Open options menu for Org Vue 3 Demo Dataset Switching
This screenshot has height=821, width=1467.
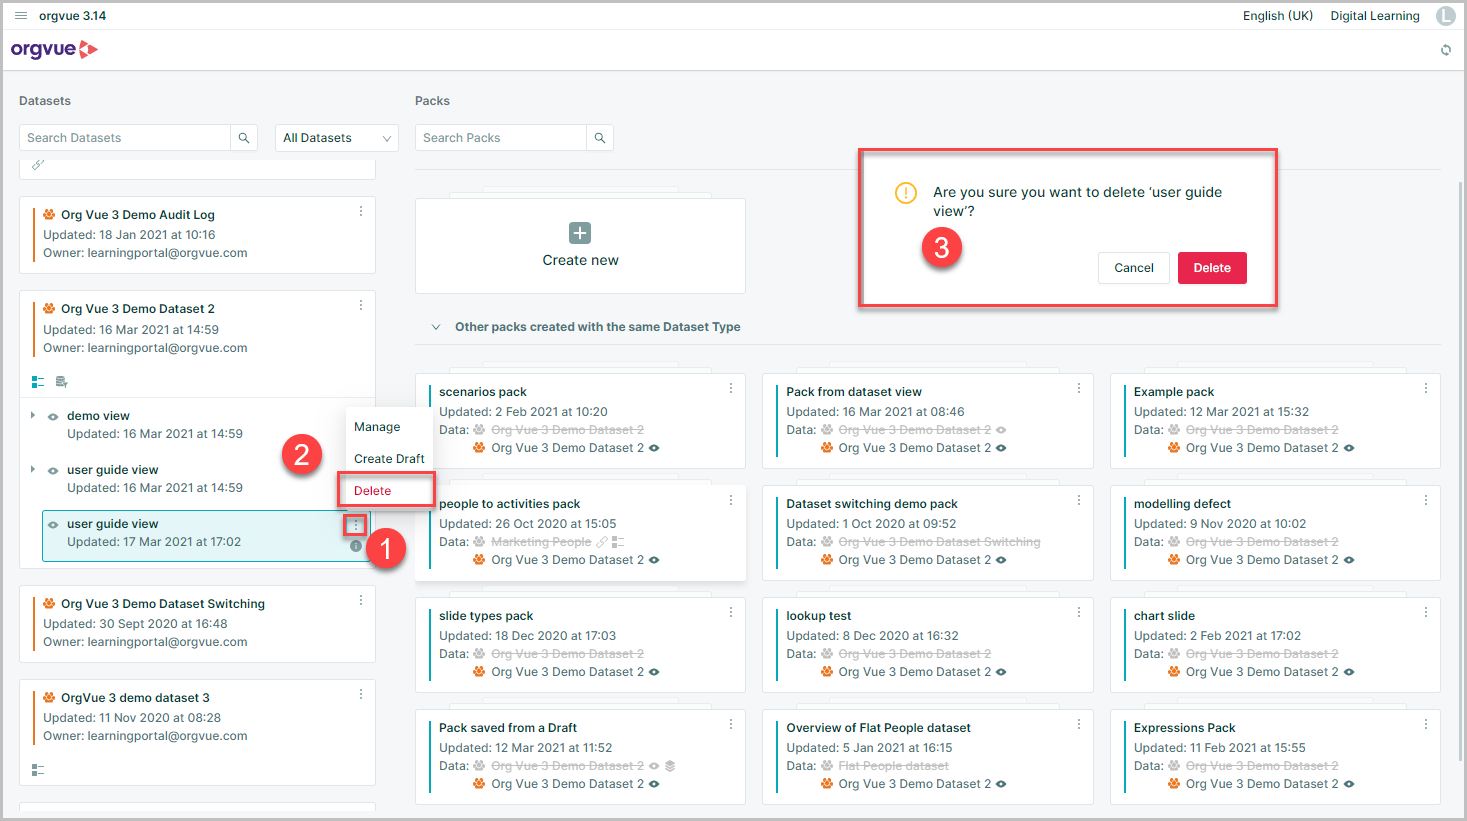pos(361,600)
